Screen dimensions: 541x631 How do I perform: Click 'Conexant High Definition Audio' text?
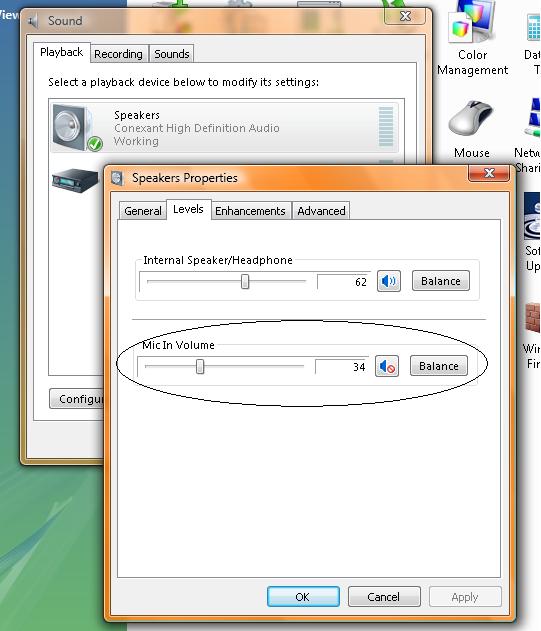197,128
